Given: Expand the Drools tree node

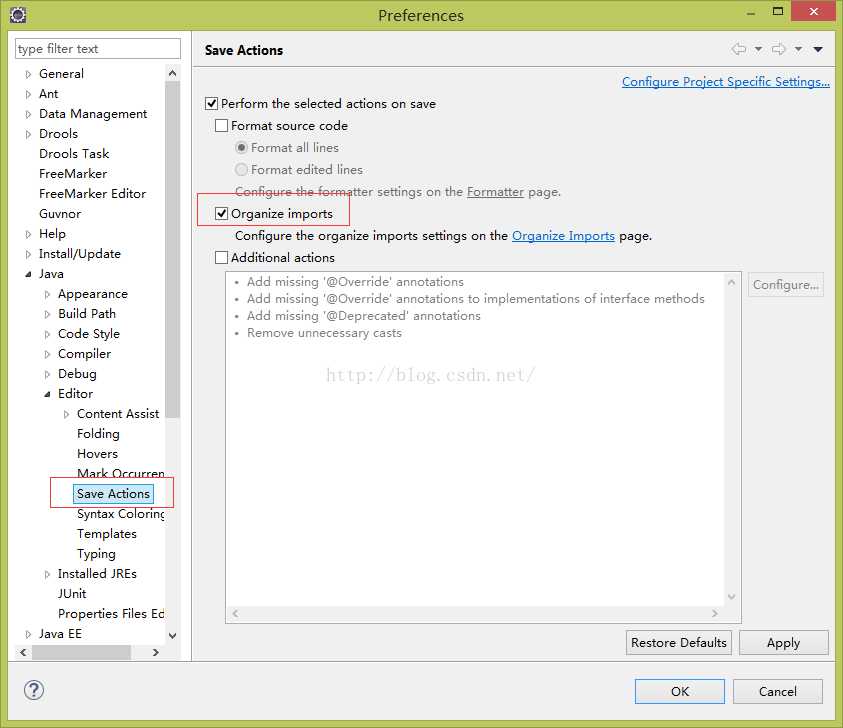Looking at the screenshot, I should pyautogui.click(x=28, y=134).
